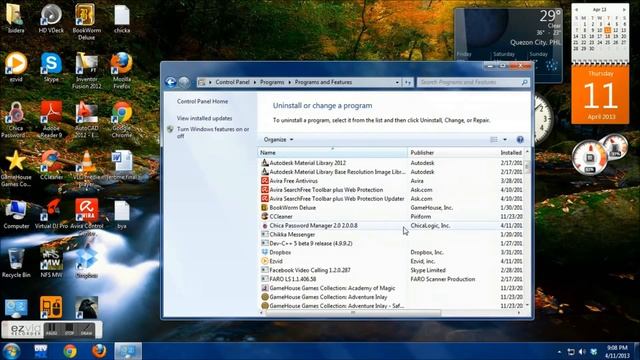Open CCleaner desktop shortcut
The width and height of the screenshot is (640, 360).
tap(51, 165)
